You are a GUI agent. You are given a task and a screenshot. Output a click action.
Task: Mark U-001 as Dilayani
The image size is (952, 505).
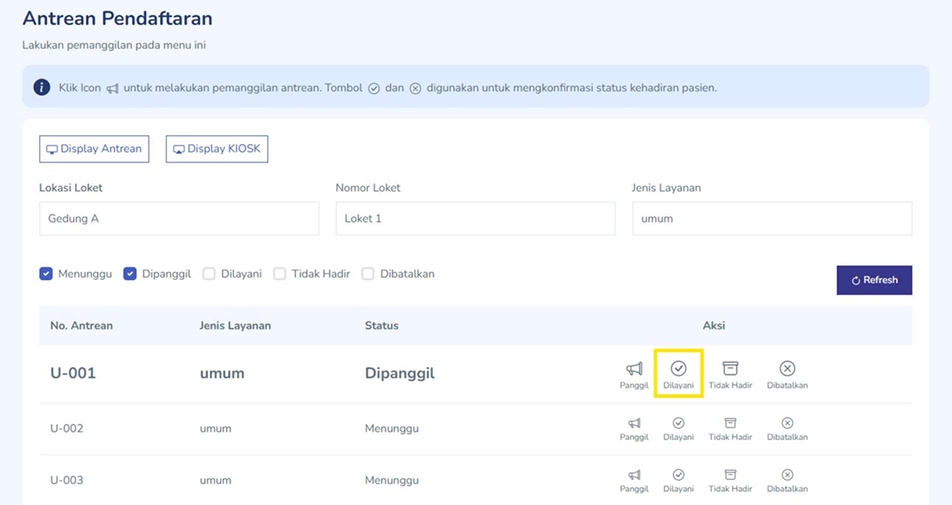[x=678, y=368]
